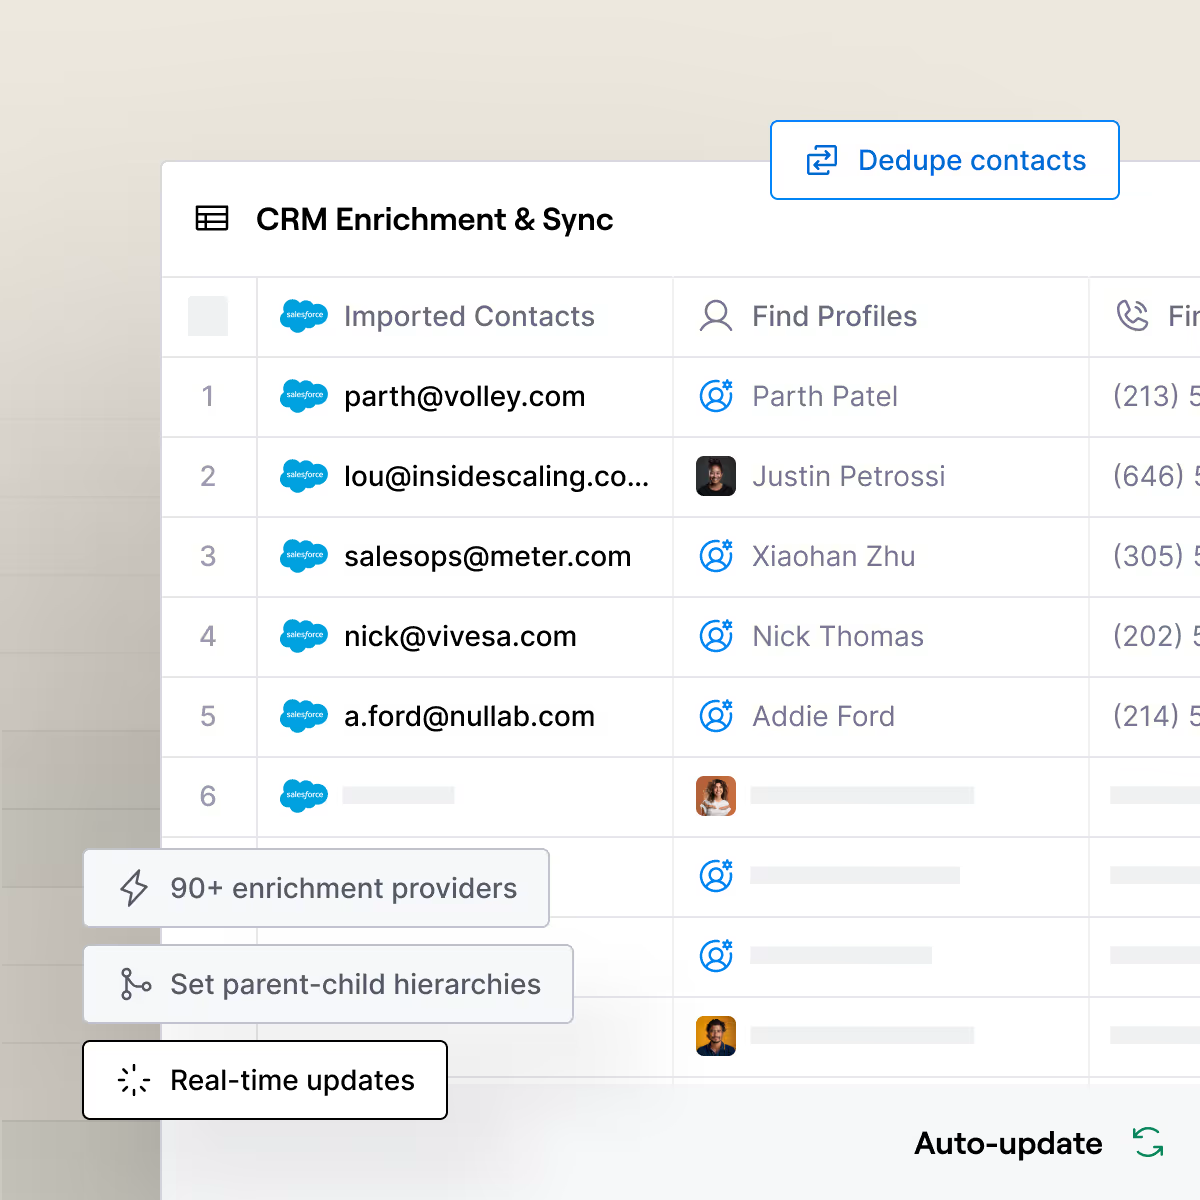1200x1200 pixels.
Task: Click the Dedupe contacts swap icon
Action: [x=821, y=160]
